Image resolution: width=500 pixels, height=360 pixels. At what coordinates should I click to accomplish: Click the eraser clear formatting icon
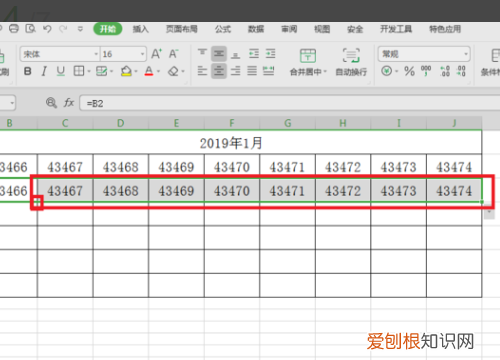tap(173, 71)
